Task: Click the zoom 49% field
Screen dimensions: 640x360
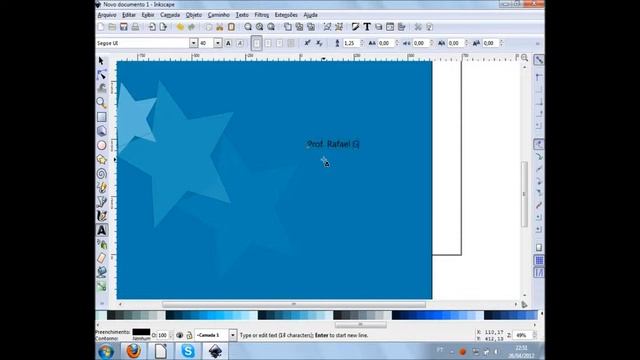Action: [x=523, y=335]
